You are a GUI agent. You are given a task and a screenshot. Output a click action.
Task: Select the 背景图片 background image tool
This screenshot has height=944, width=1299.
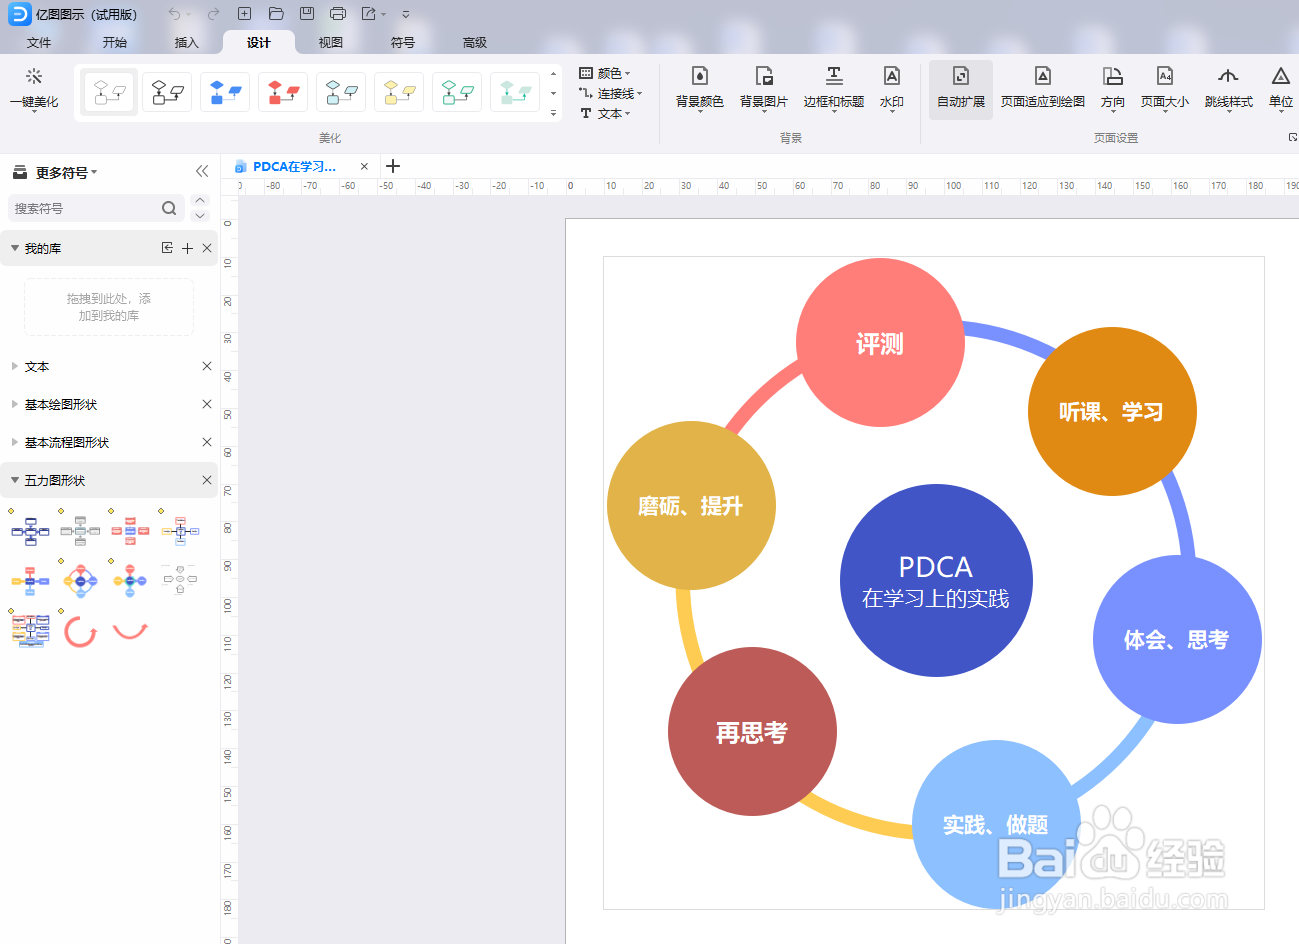764,88
